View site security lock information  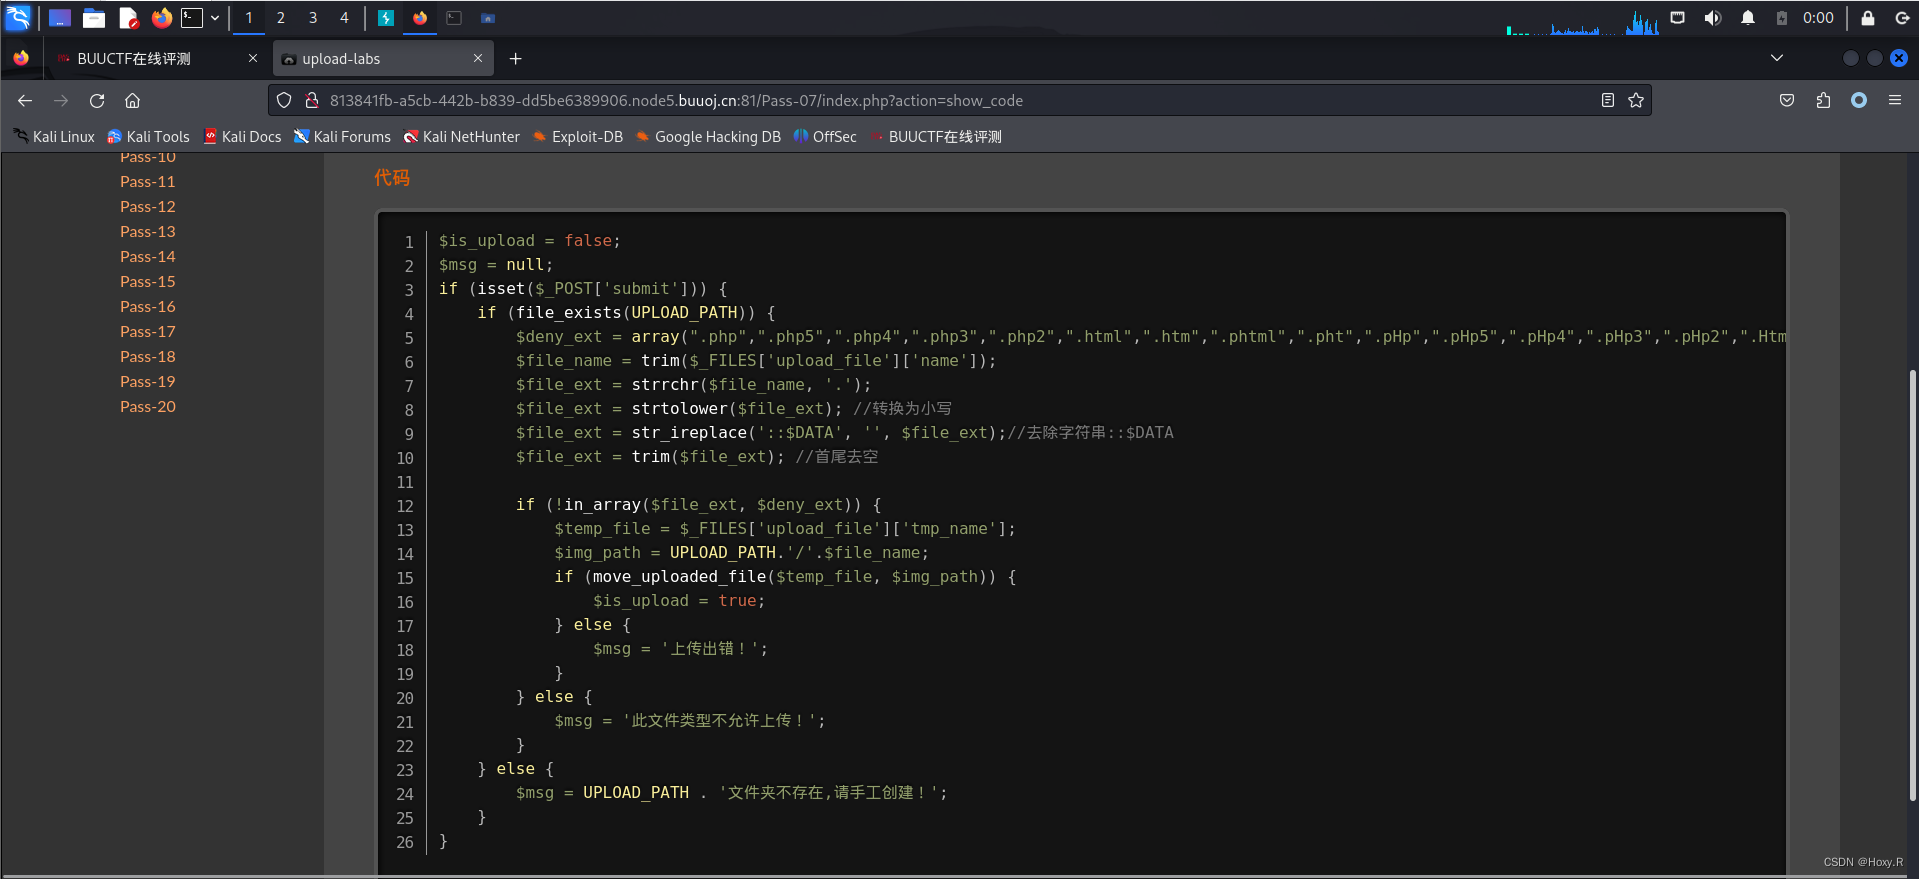tap(311, 100)
